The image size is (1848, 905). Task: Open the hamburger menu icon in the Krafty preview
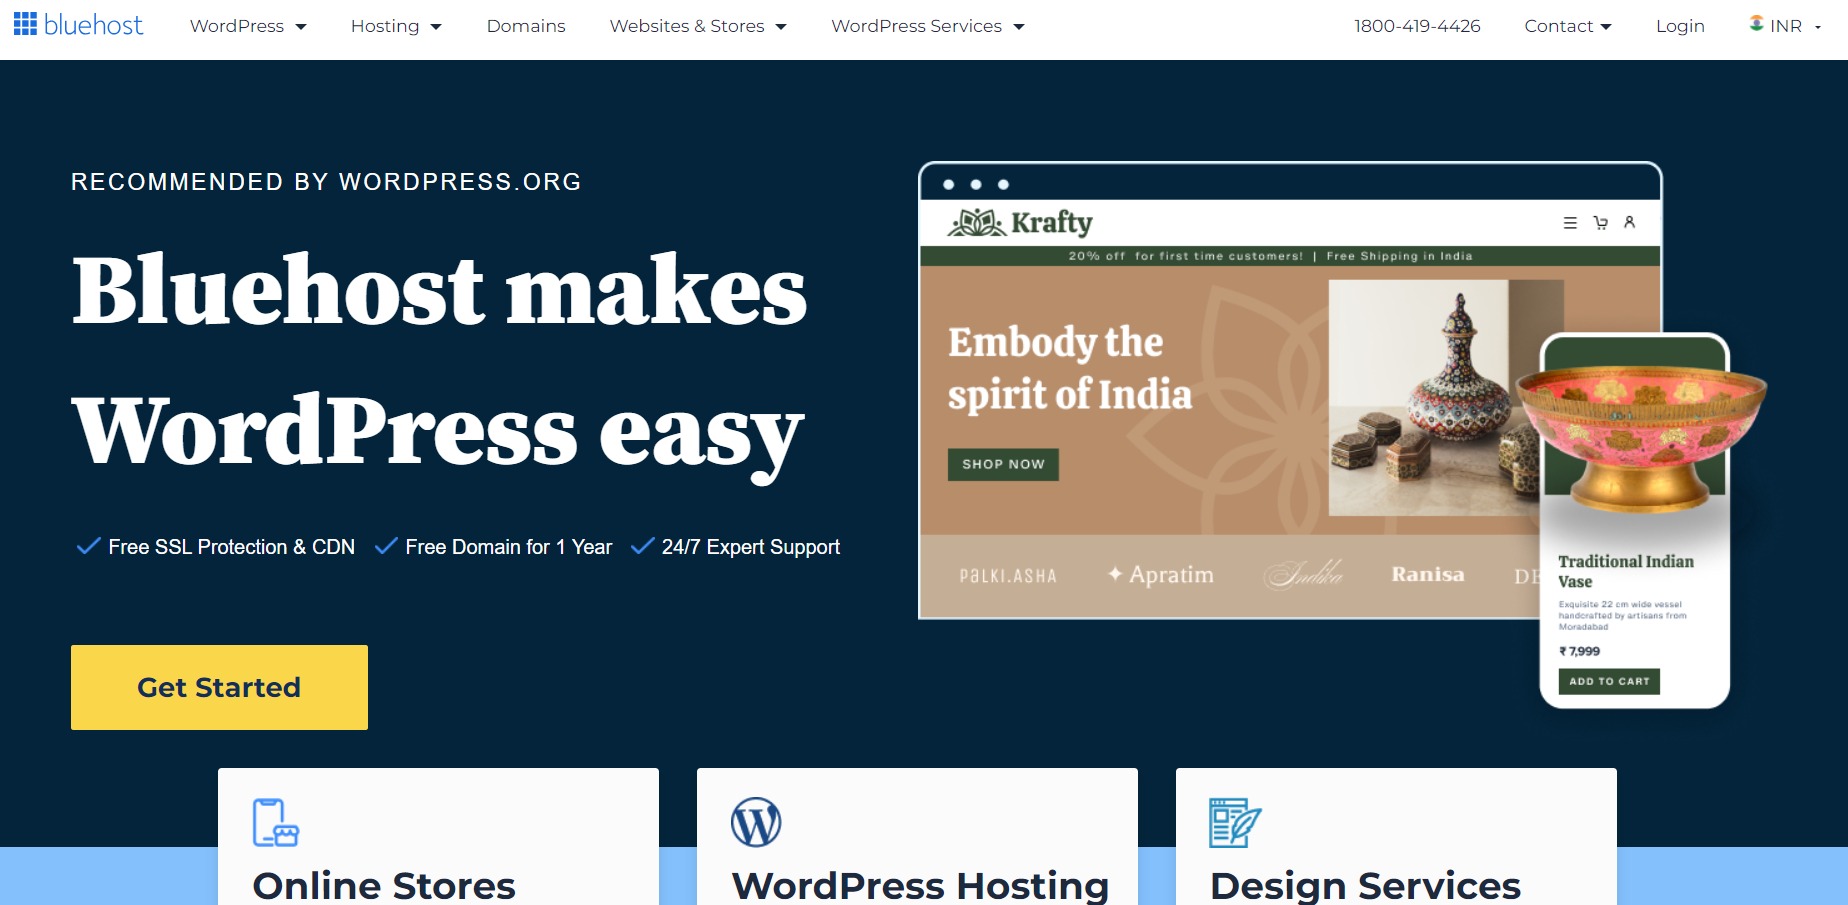[1570, 223]
